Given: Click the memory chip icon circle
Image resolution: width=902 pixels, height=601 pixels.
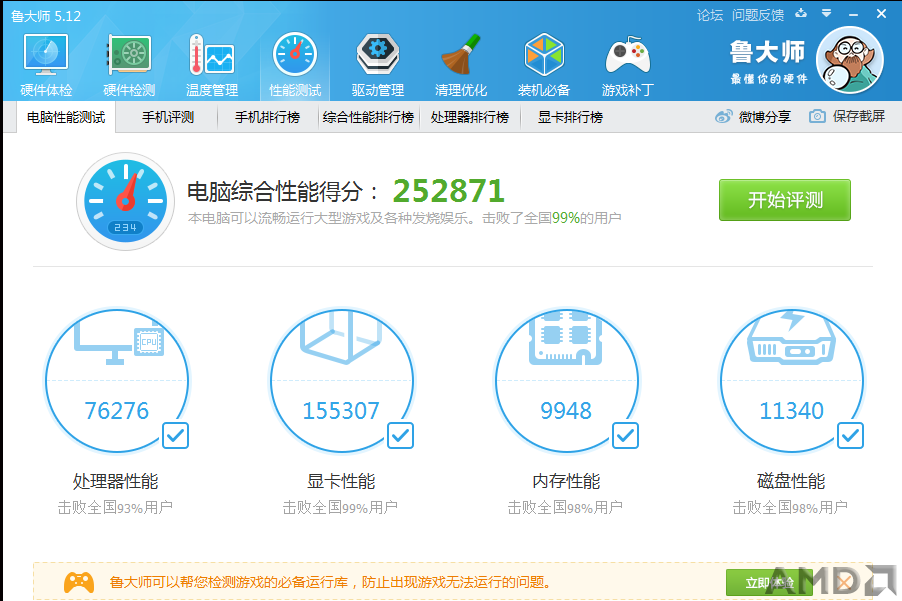Looking at the screenshot, I should [567, 381].
